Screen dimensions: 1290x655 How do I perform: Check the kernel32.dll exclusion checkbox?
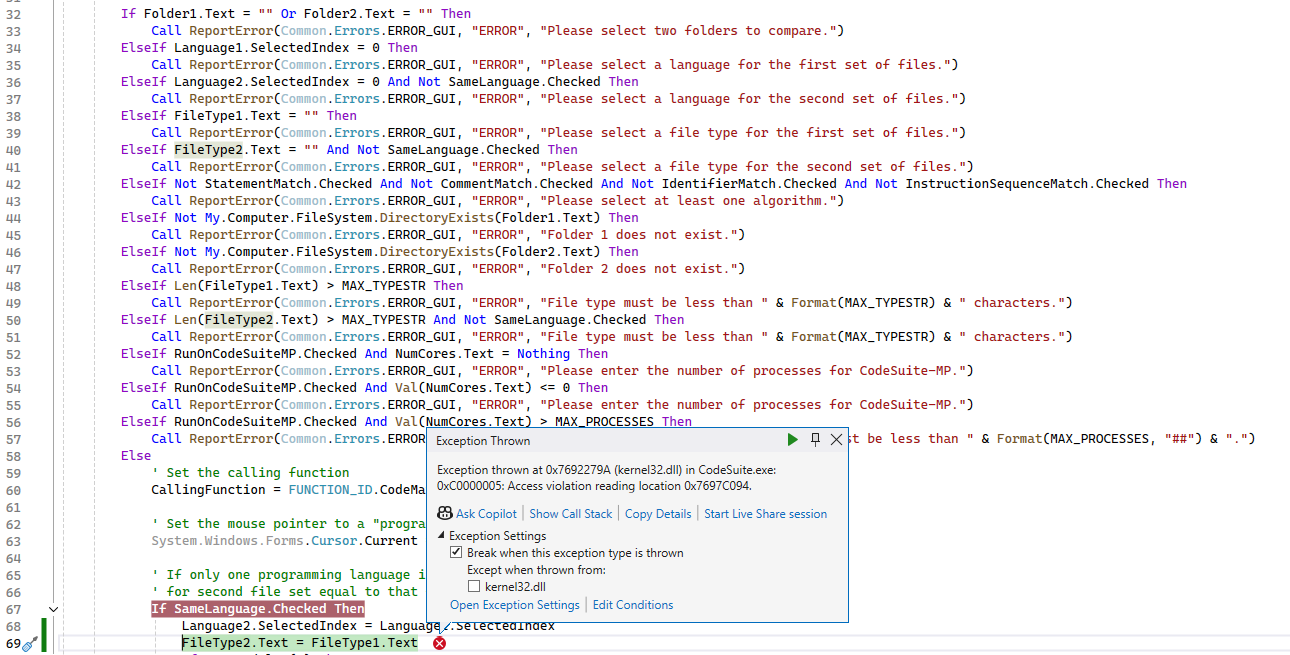pyautogui.click(x=473, y=585)
